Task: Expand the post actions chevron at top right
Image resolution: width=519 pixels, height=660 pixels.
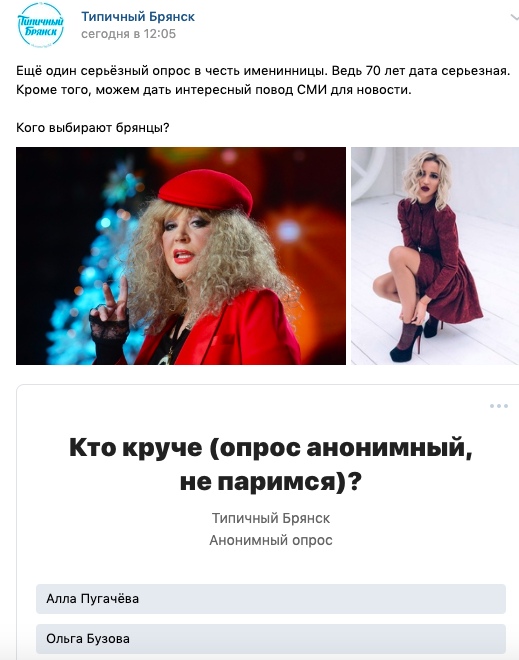Action: [514, 18]
